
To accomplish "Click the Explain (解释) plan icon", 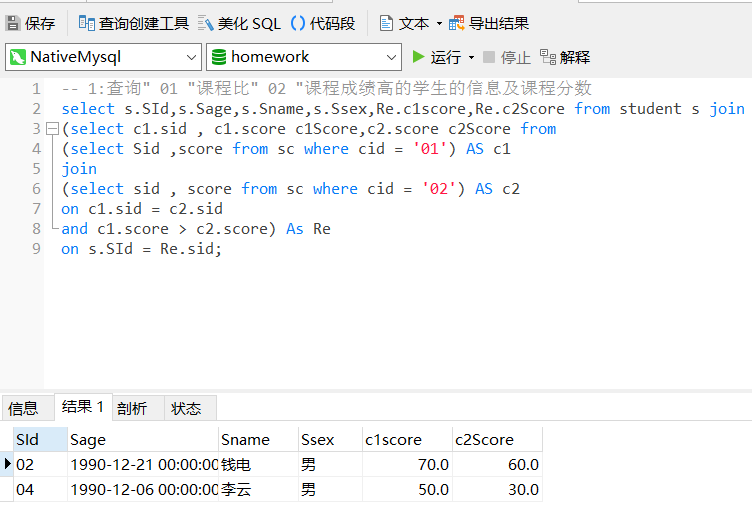I will [548, 57].
